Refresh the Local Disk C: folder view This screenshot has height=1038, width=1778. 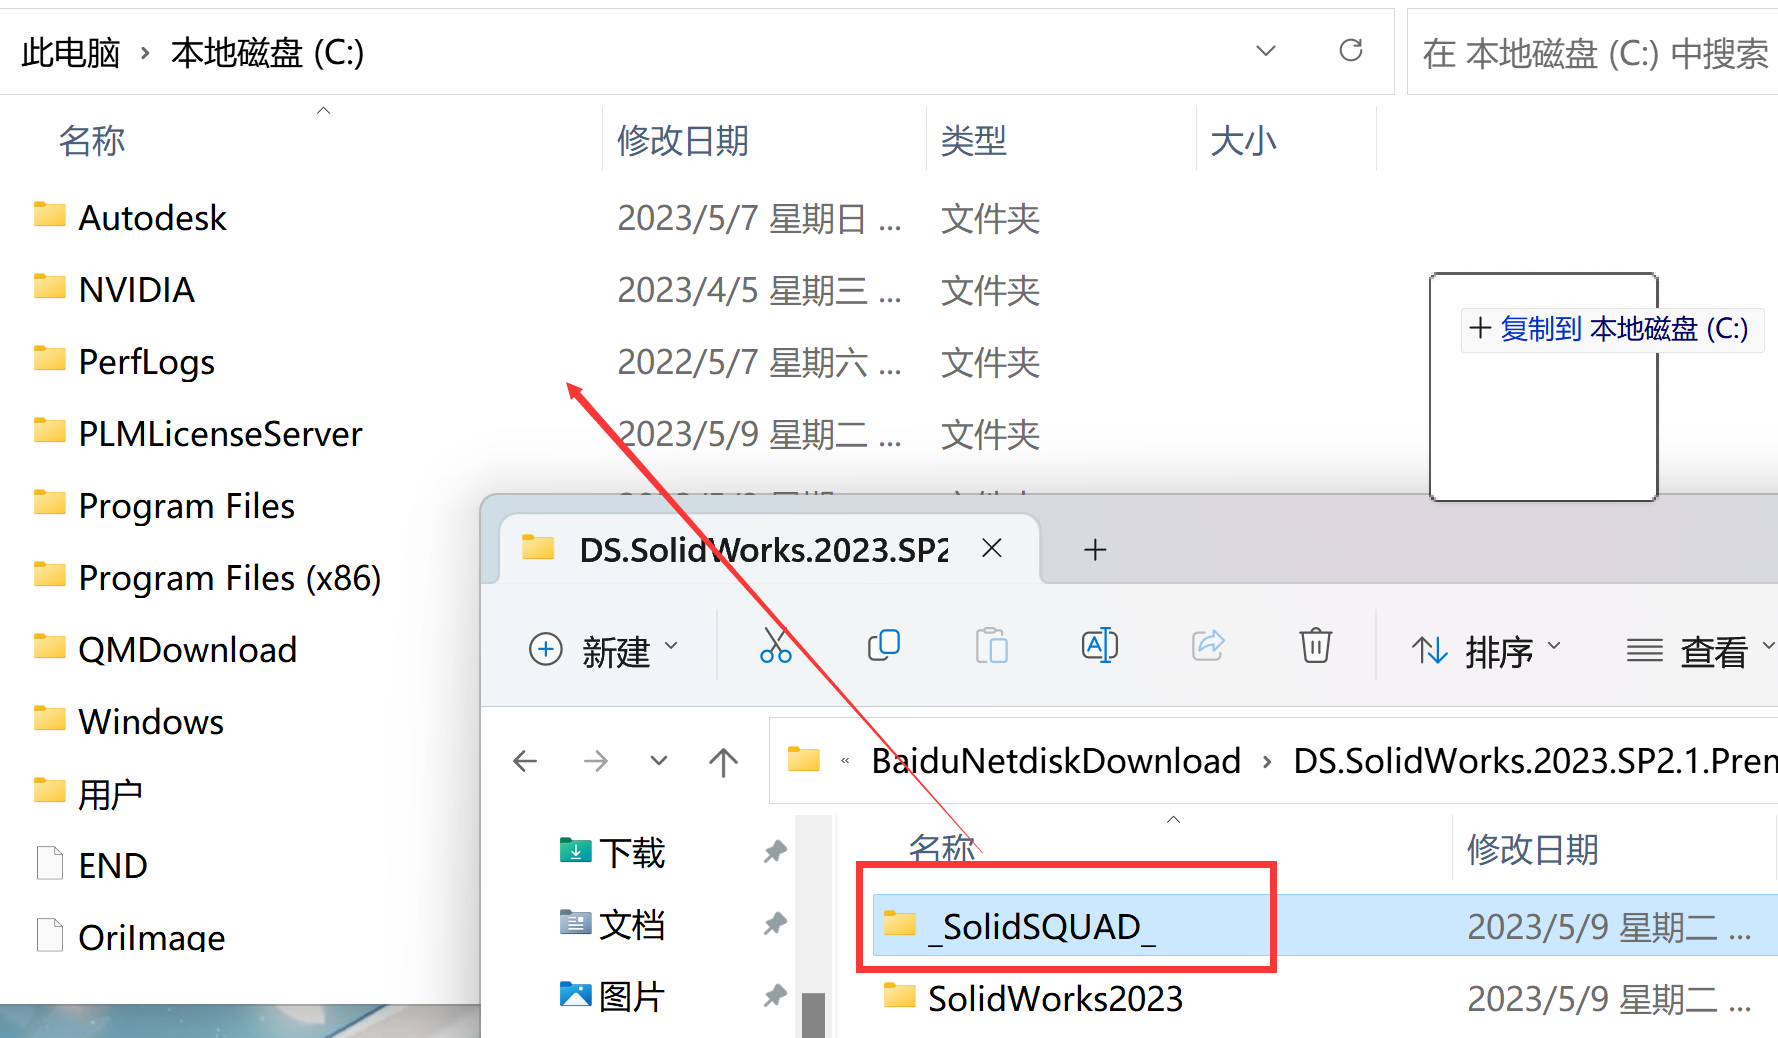coord(1350,51)
